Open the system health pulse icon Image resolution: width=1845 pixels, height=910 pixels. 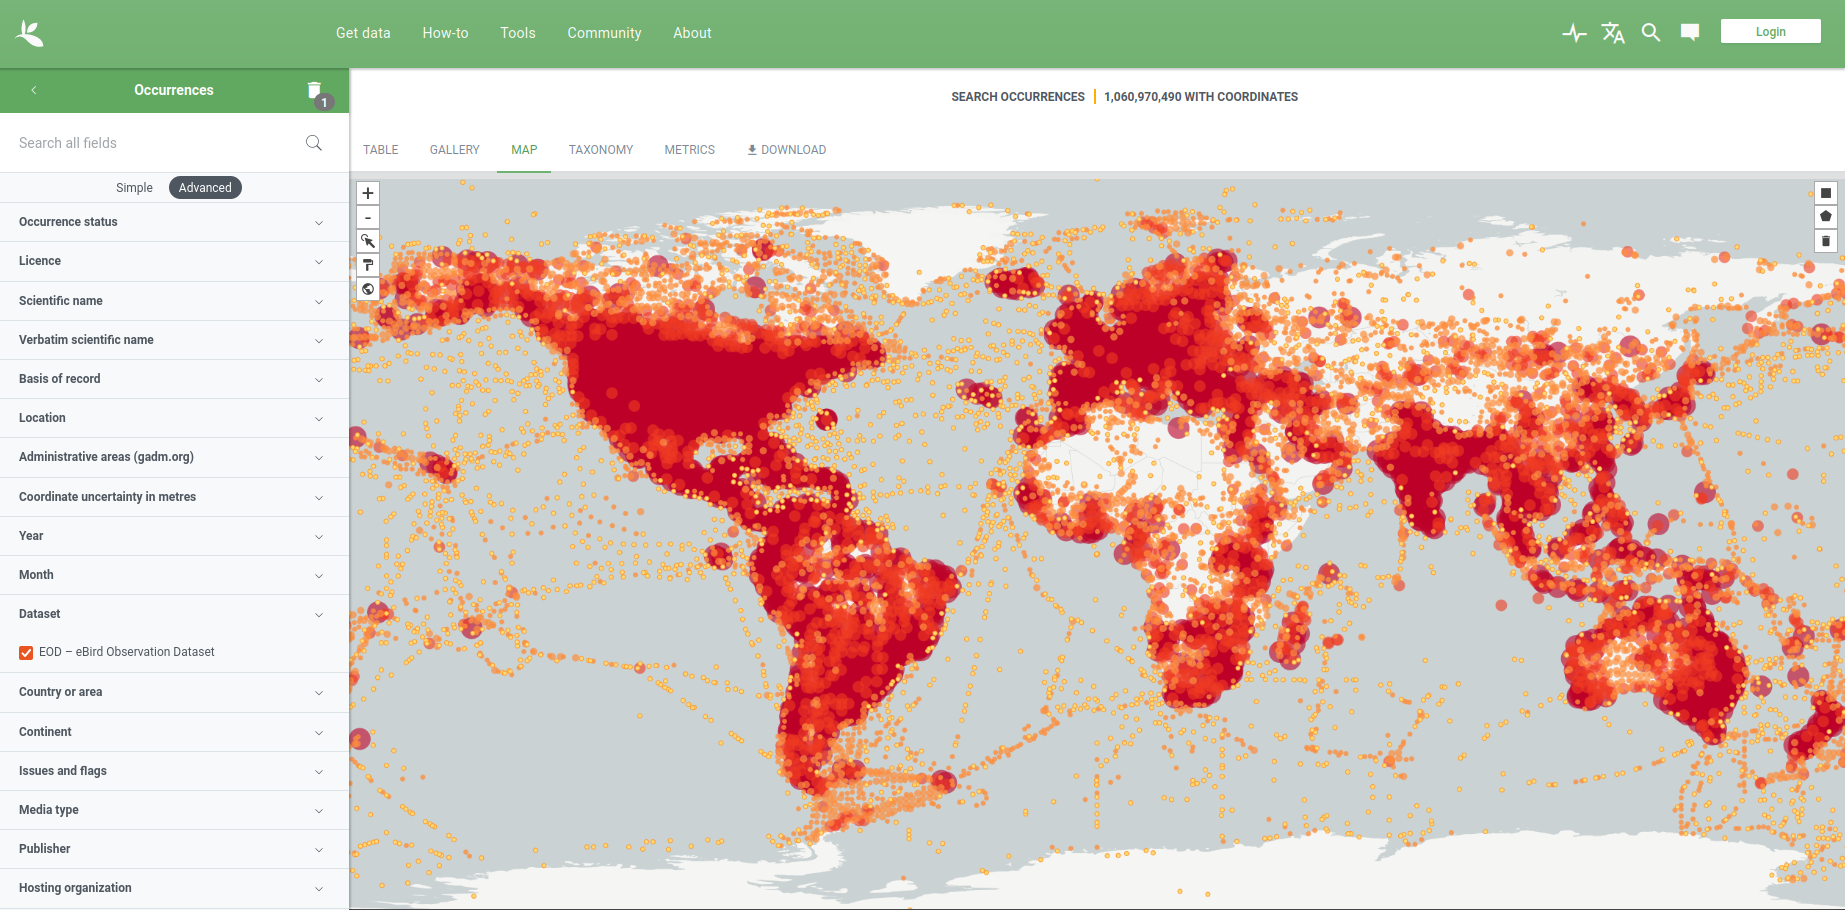click(1574, 33)
